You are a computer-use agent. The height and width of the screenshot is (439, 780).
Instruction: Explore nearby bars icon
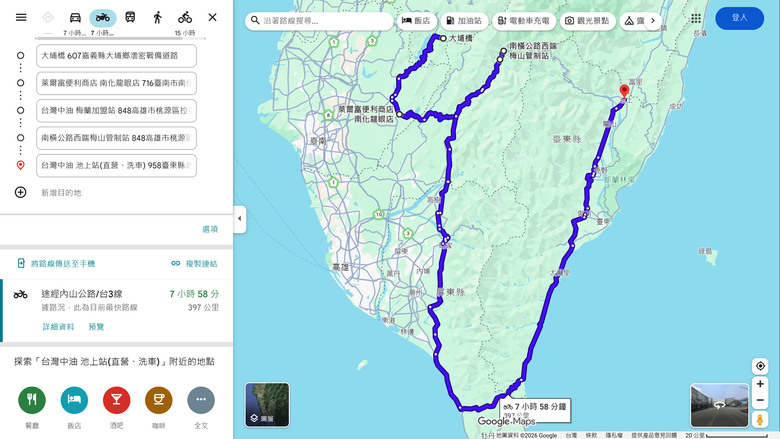(116, 400)
